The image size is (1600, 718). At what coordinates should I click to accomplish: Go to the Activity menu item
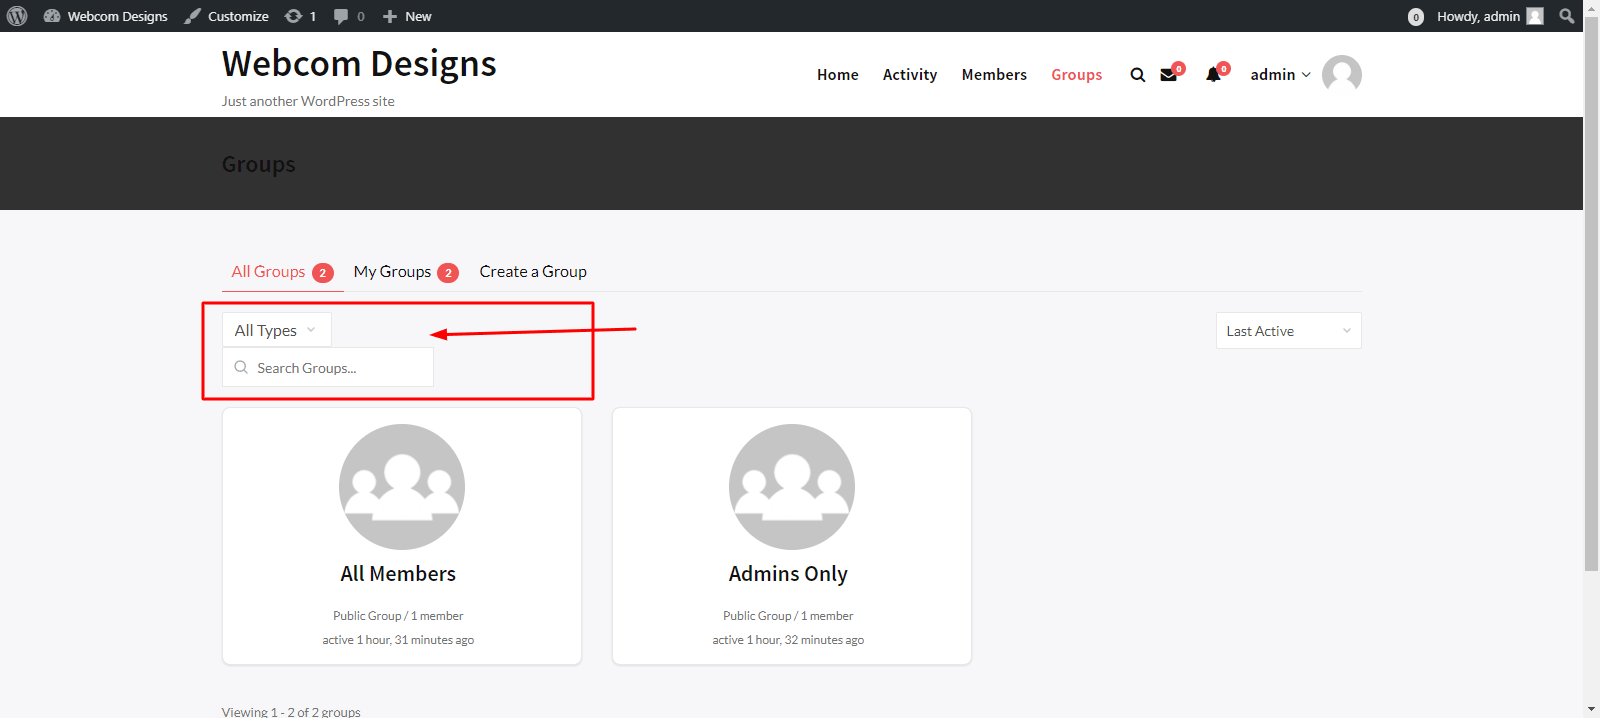(x=910, y=75)
